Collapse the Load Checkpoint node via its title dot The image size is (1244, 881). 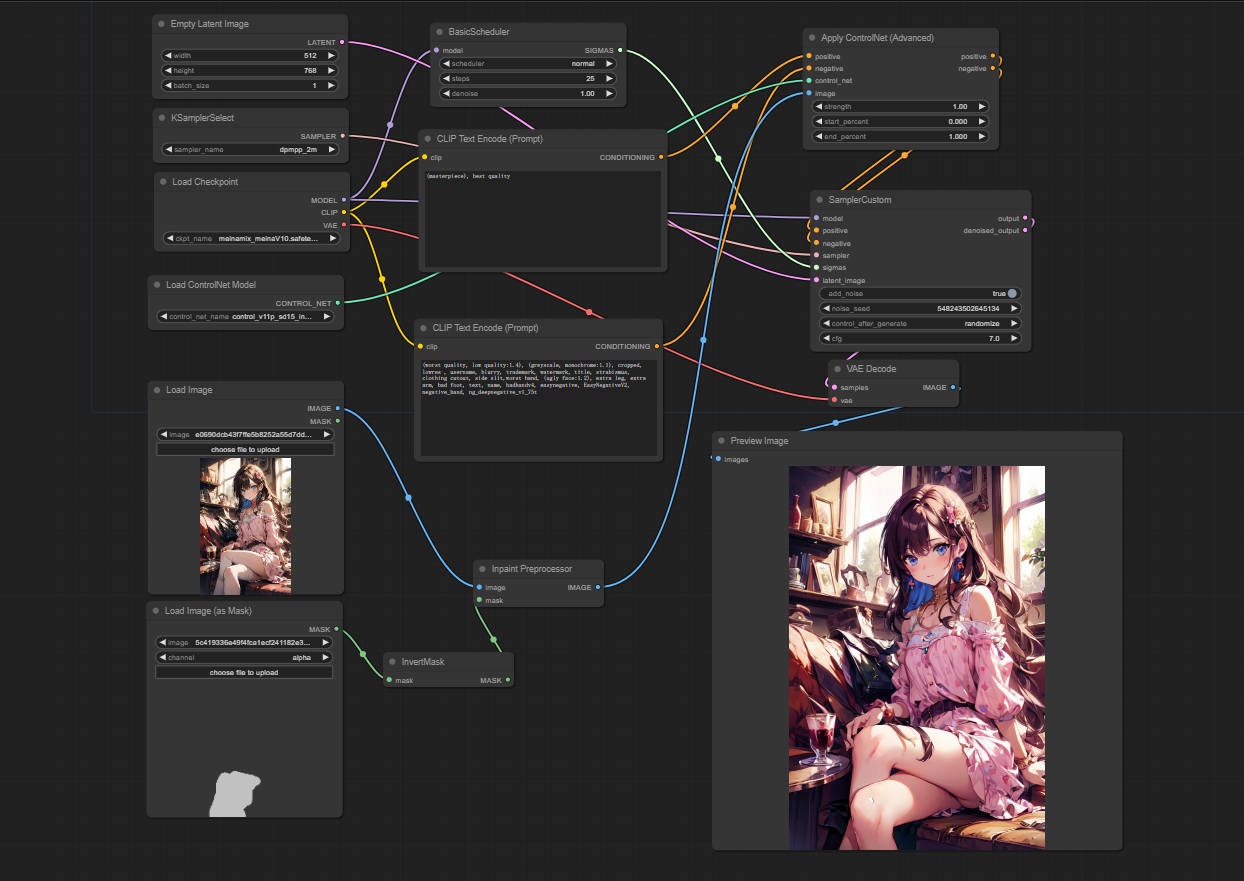(162, 182)
